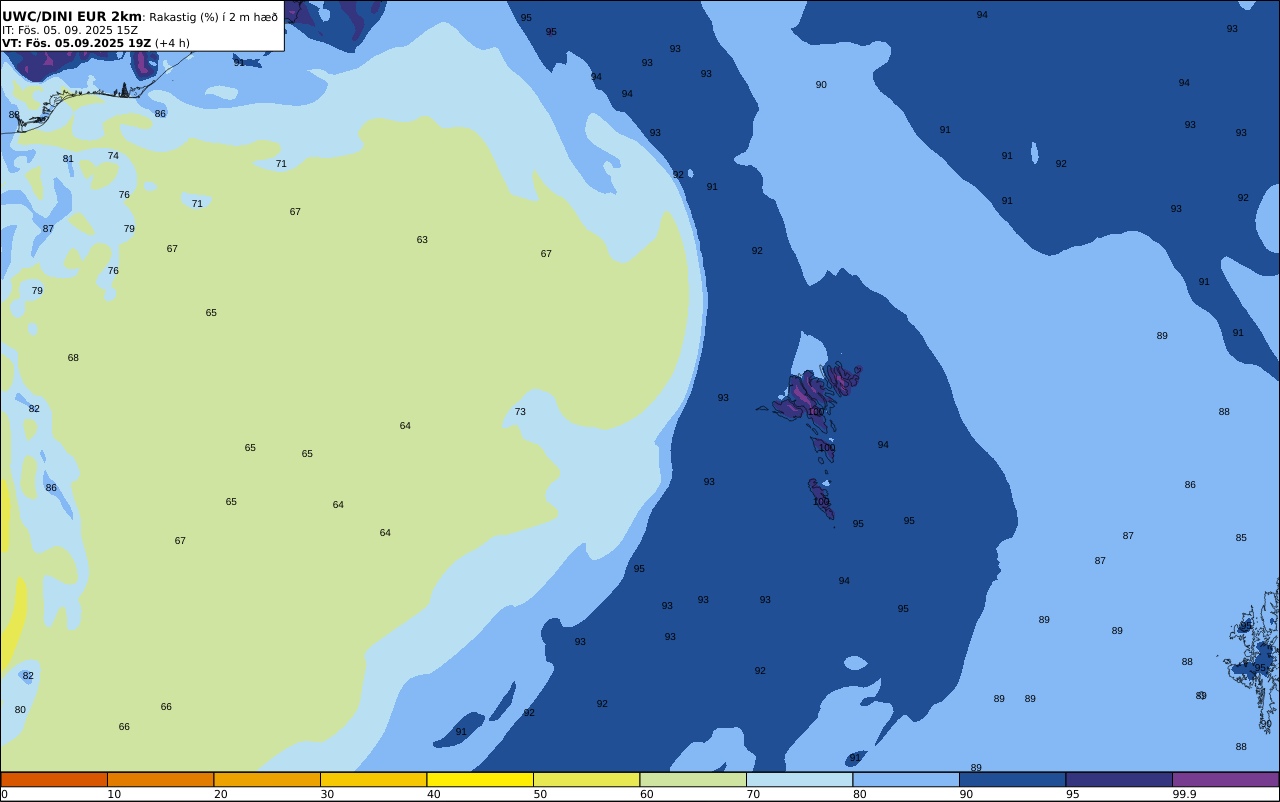Screen dimensions: 1280x802
Task: Pick the 95–99.9 navy legend segment
Action: (x=1119, y=779)
